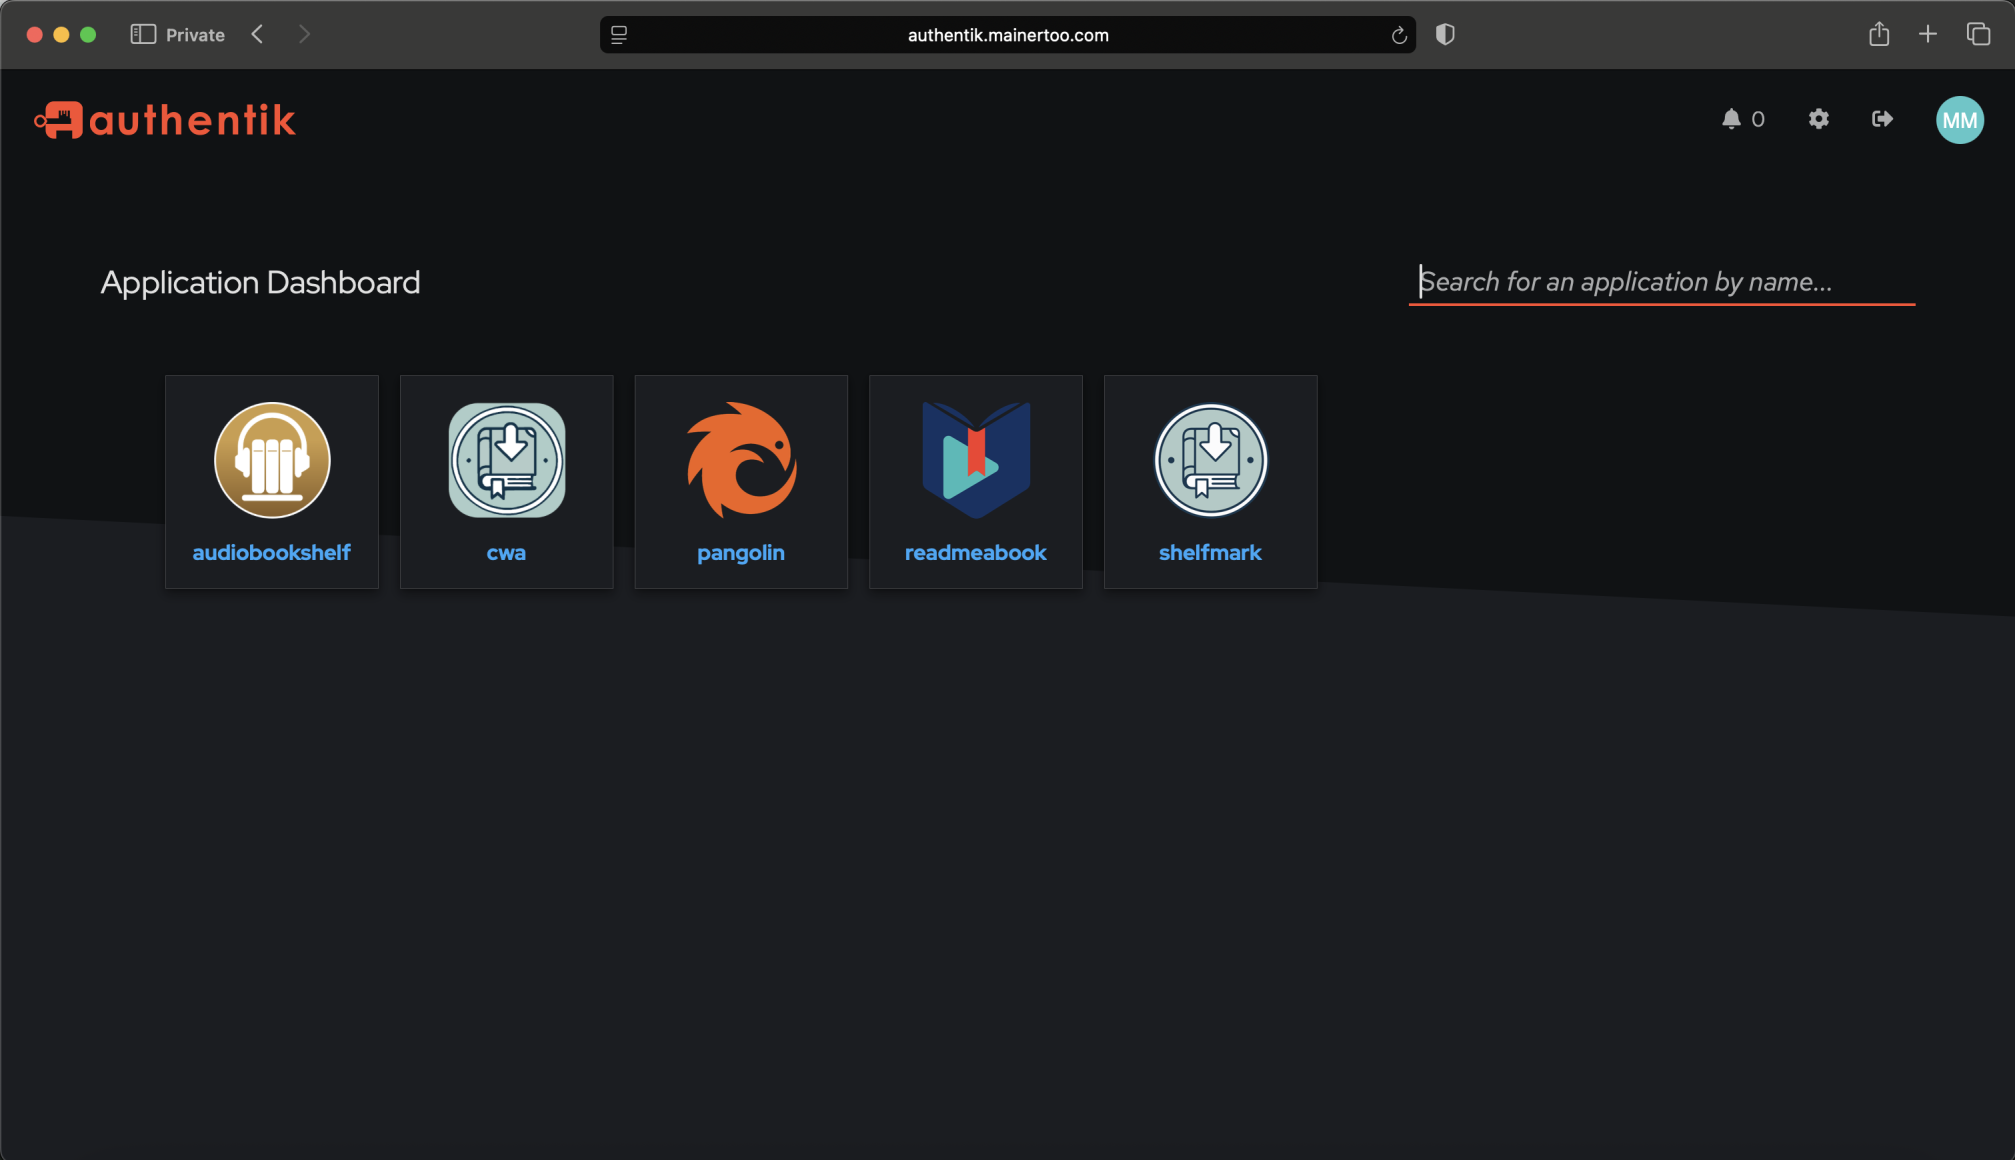Focus the application search field
The height and width of the screenshot is (1160, 2015).
pos(1661,283)
